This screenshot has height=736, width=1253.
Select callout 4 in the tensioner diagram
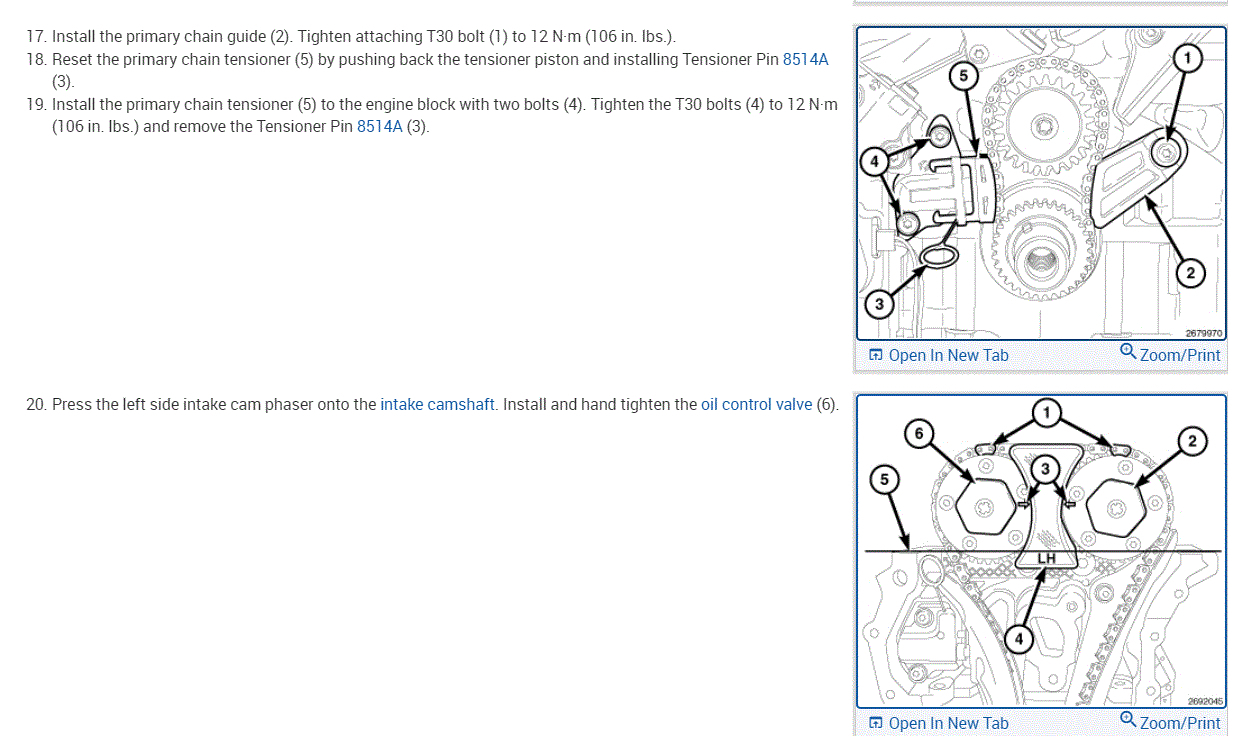point(874,160)
